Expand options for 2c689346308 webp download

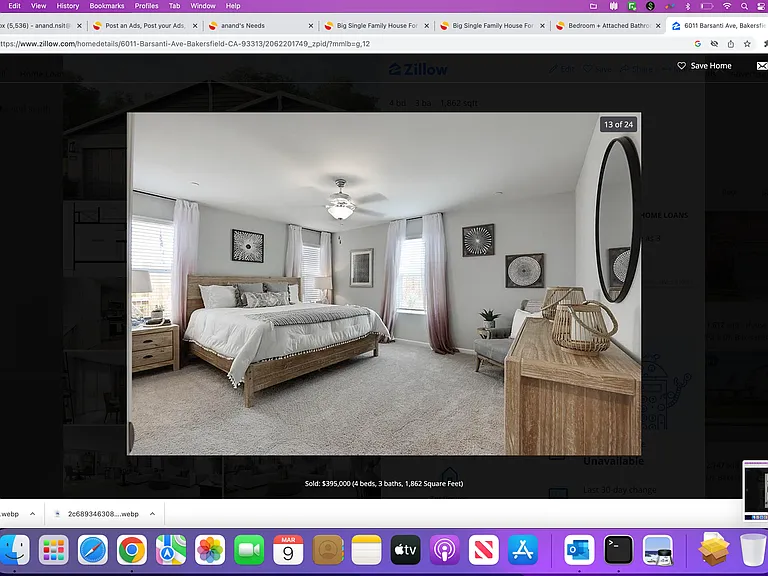pyautogui.click(x=152, y=514)
